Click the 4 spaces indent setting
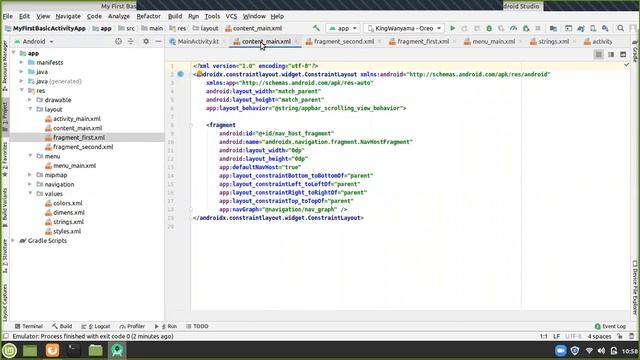 (x=599, y=336)
